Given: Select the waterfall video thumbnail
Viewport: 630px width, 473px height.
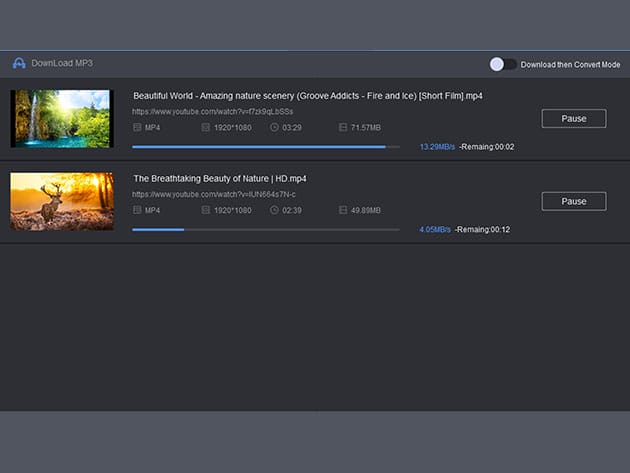Looking at the screenshot, I should [60, 119].
